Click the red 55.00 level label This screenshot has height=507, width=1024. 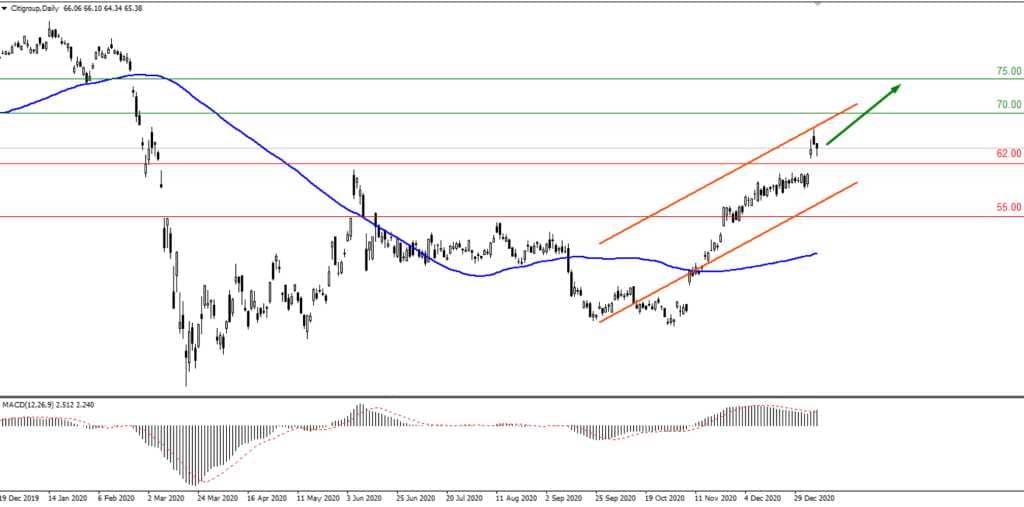pos(1008,208)
